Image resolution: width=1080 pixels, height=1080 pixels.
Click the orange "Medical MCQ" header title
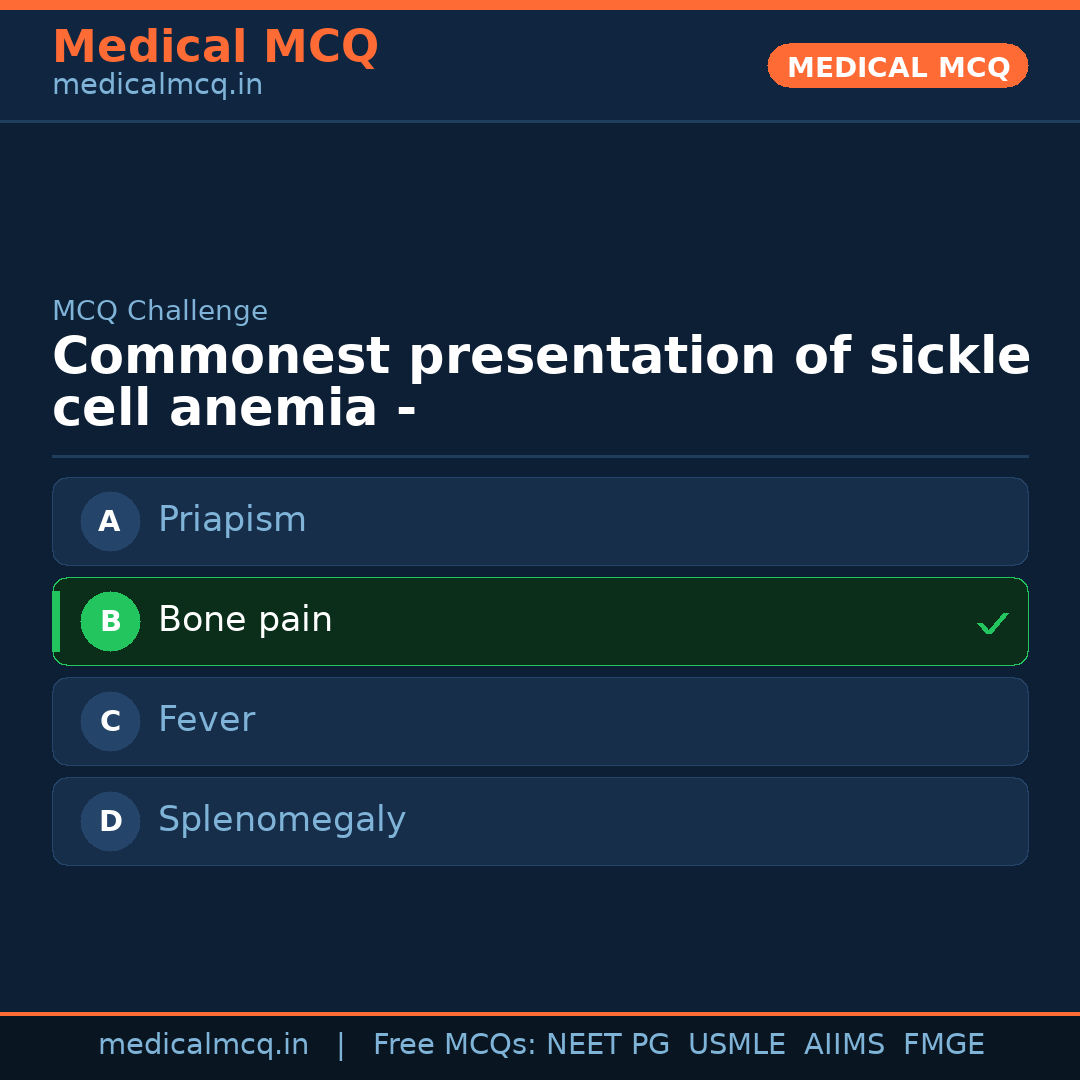(215, 47)
